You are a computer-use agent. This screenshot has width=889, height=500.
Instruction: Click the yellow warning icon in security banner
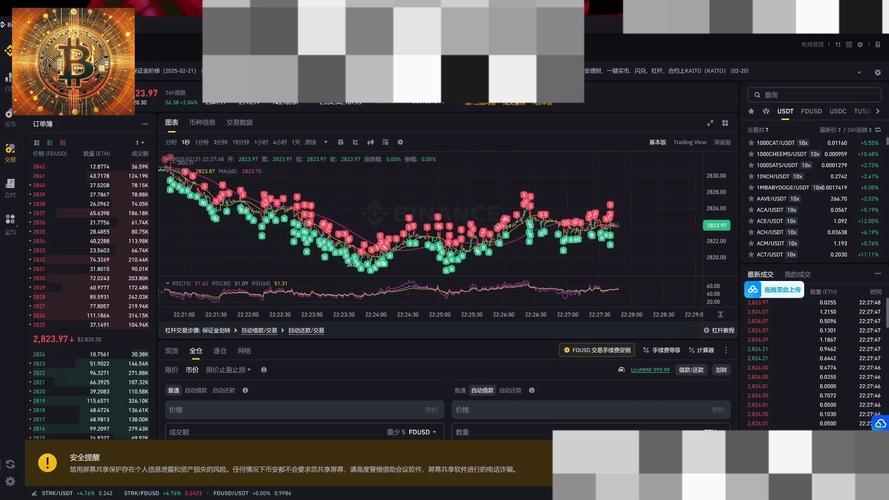pos(47,463)
